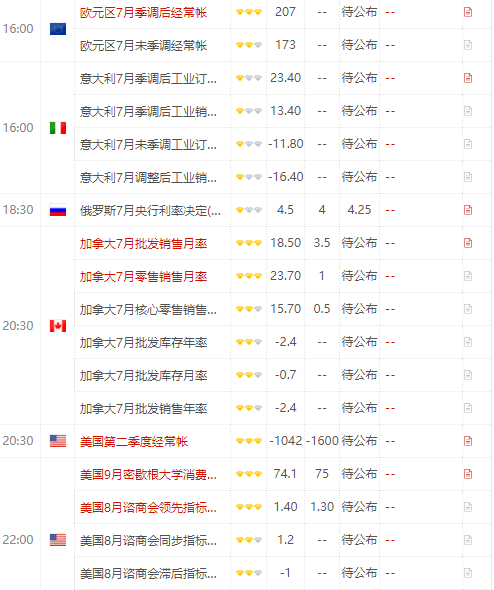This screenshot has height=590, width=494.
Task: Select 意大利7月调整后工业销 row title
Action: [x=148, y=178]
